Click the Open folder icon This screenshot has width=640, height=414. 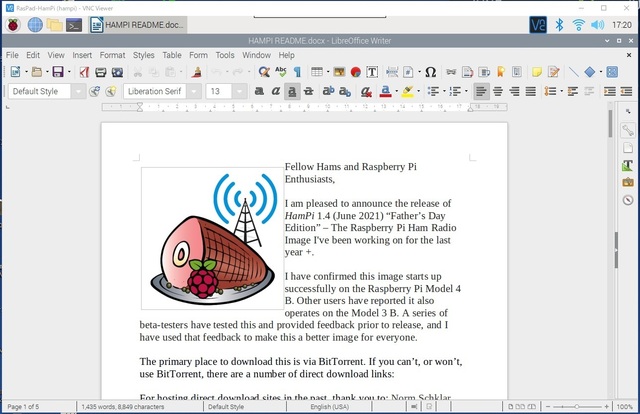(37, 72)
